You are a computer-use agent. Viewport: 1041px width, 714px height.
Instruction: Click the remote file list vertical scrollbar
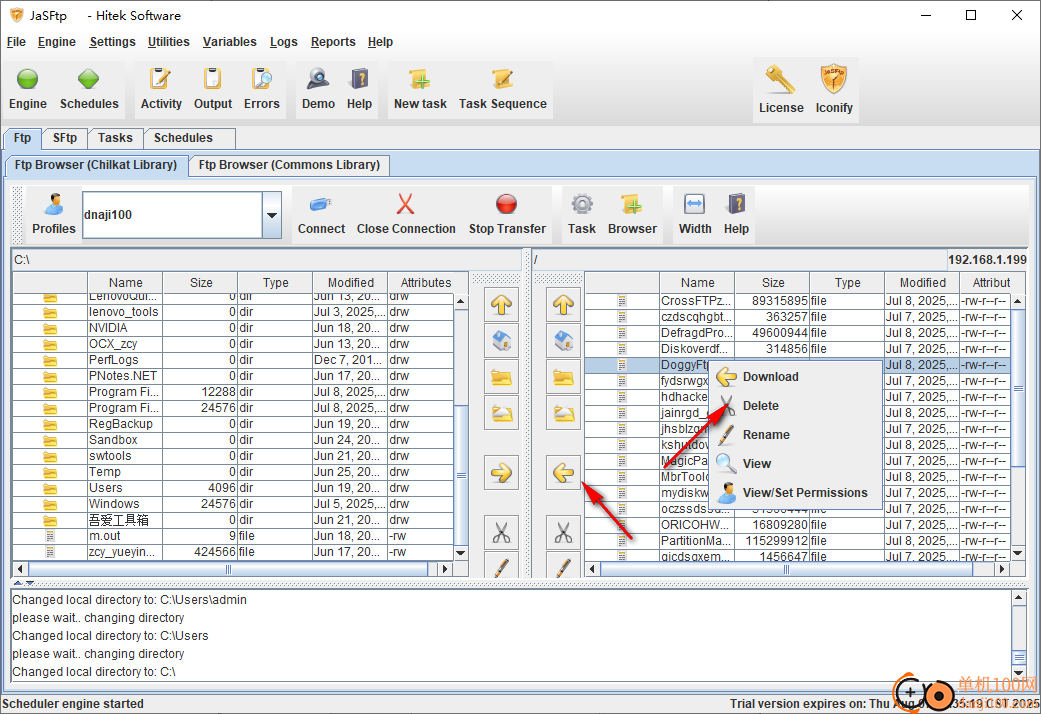[x=1018, y=427]
